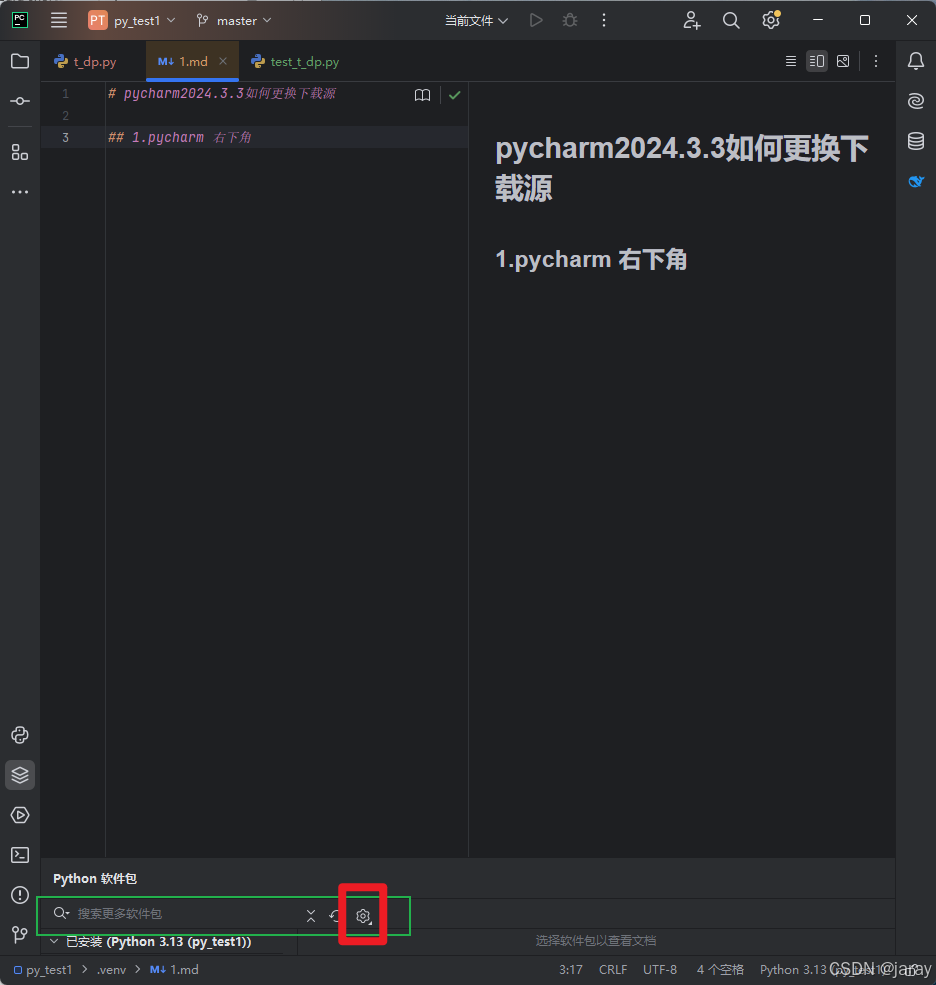Open the py_test1 project dropdown

click(132, 20)
